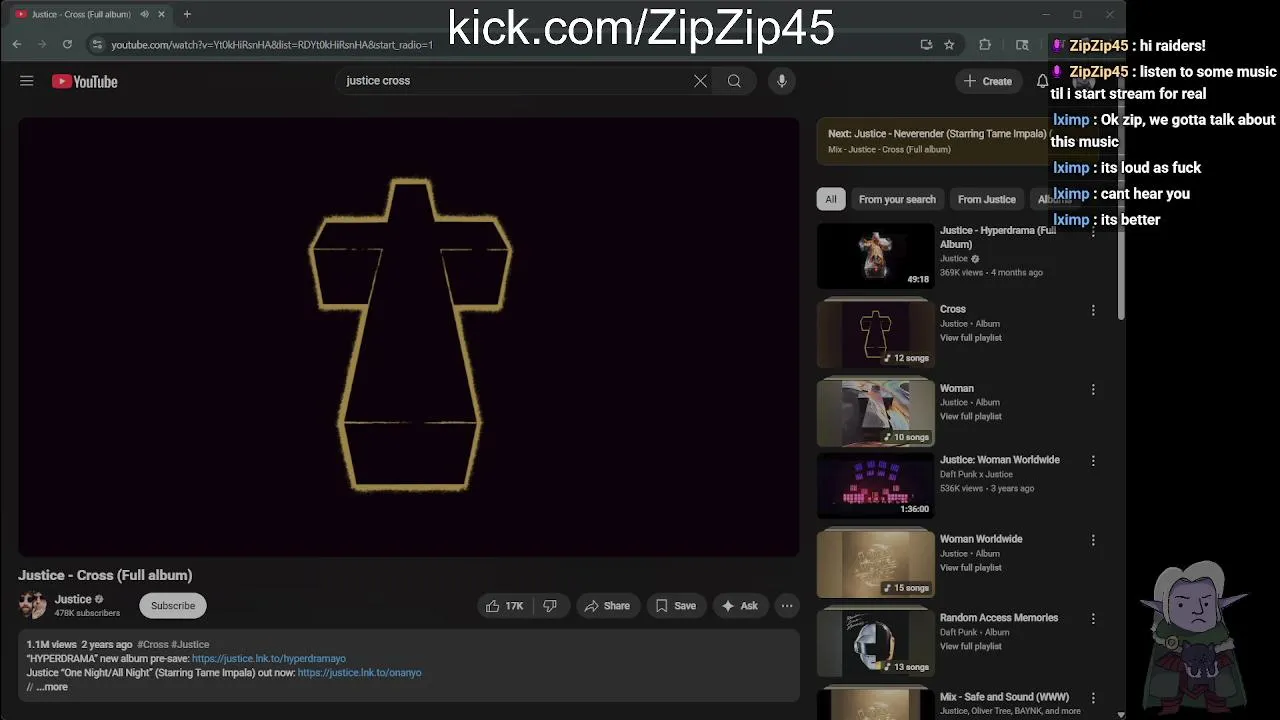Screen dimensions: 1280x720
Task: Open the browser media controls icon
Action: [1022, 45]
